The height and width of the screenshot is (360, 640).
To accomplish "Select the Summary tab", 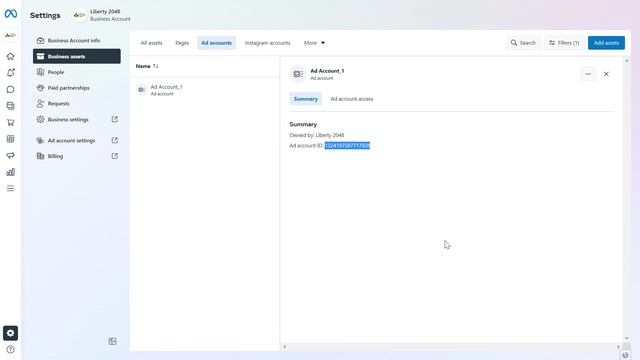I will 305,99.
